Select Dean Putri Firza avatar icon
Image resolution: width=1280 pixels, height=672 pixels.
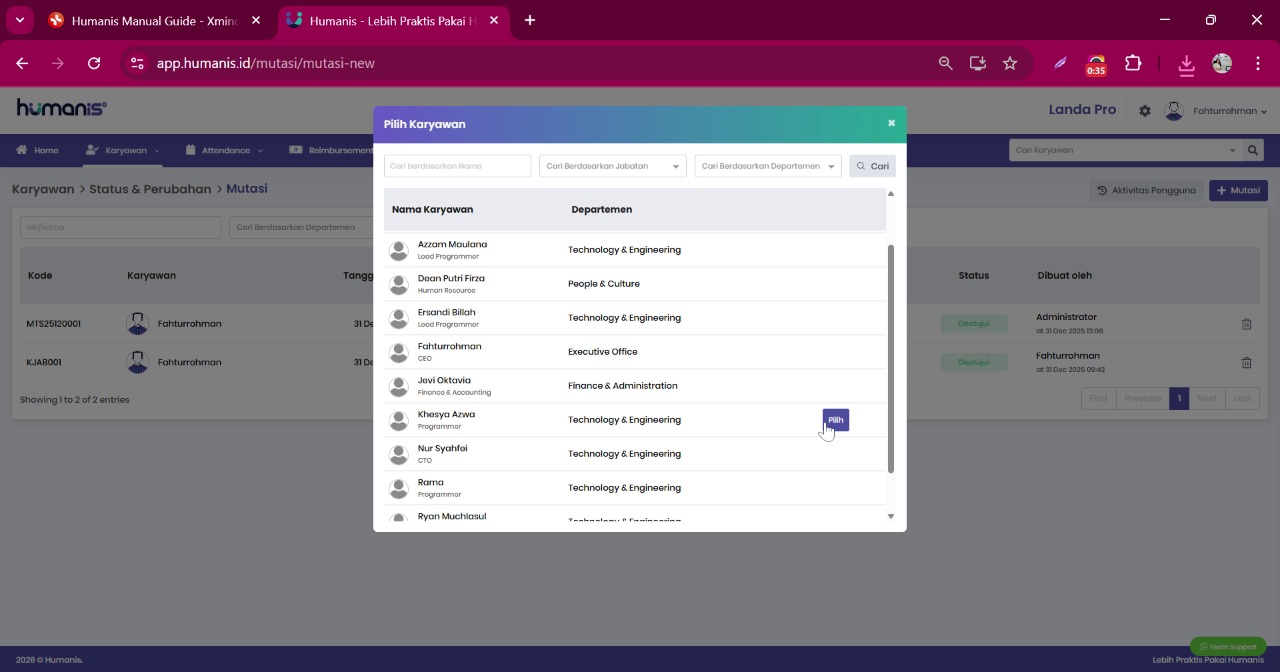[x=399, y=284]
